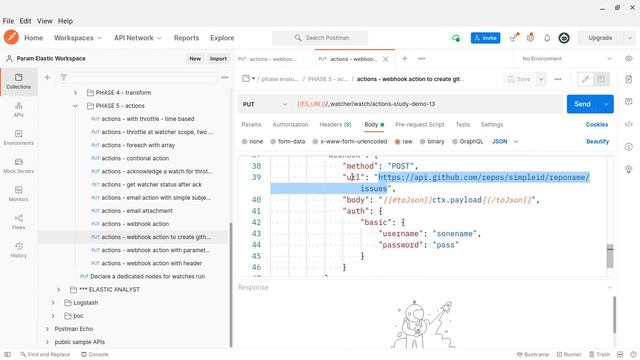Screen dimensions: 640x360
Task: Open collections panel more options (three dots)
Action: tap(225, 77)
